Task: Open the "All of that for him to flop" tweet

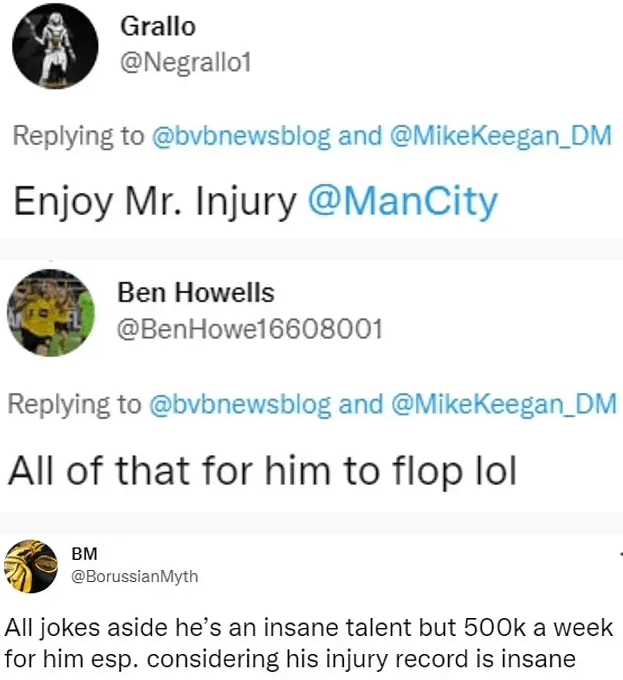Action: pos(262,469)
